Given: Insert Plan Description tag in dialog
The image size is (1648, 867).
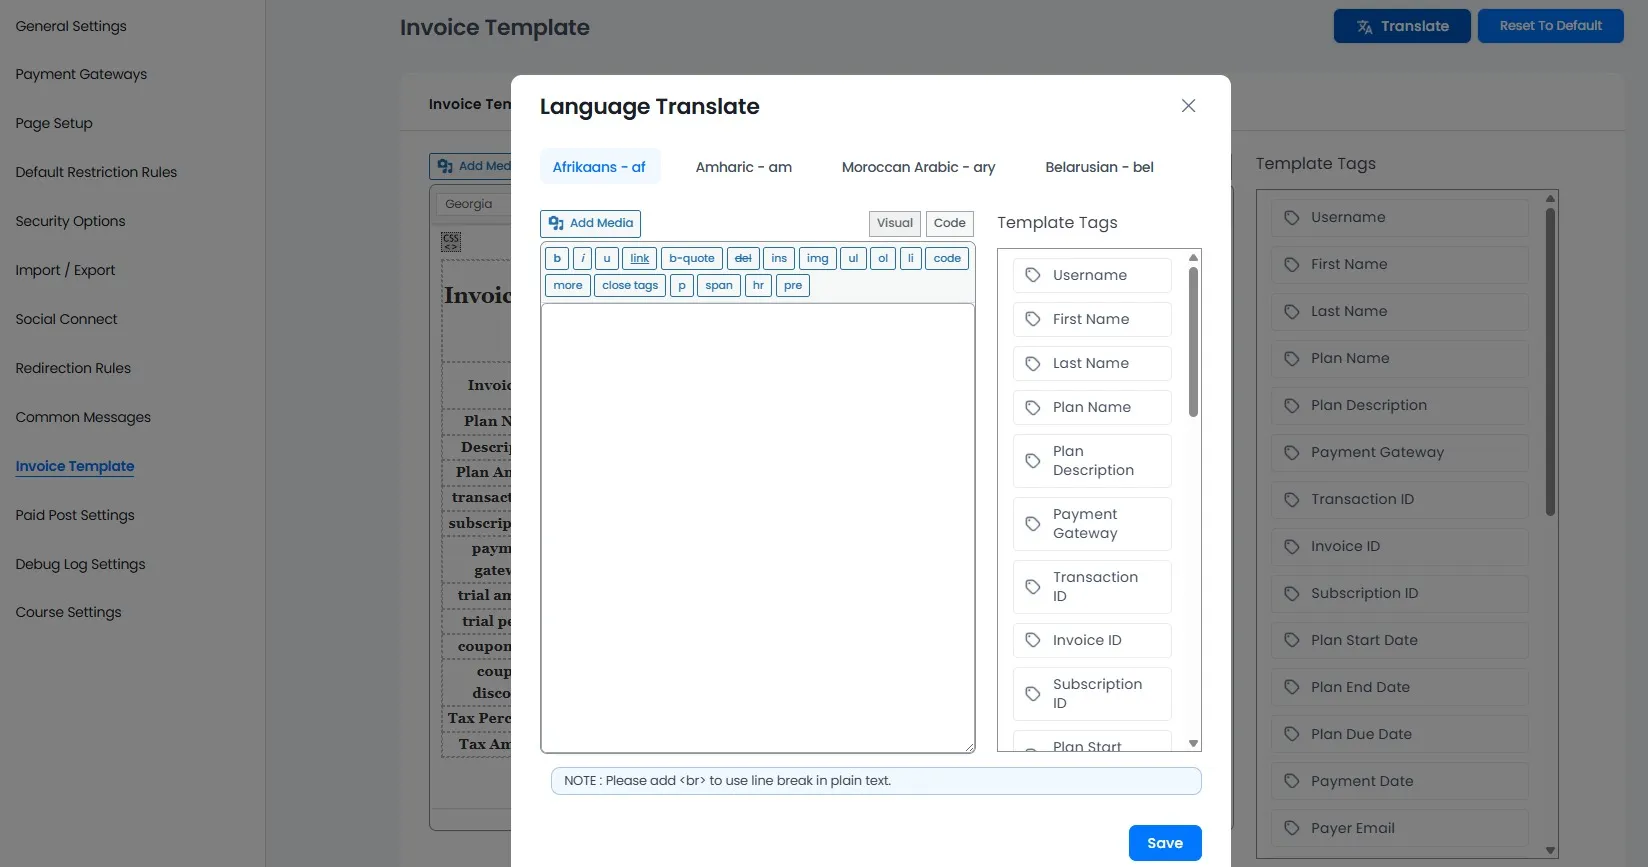Looking at the screenshot, I should tap(1092, 461).
